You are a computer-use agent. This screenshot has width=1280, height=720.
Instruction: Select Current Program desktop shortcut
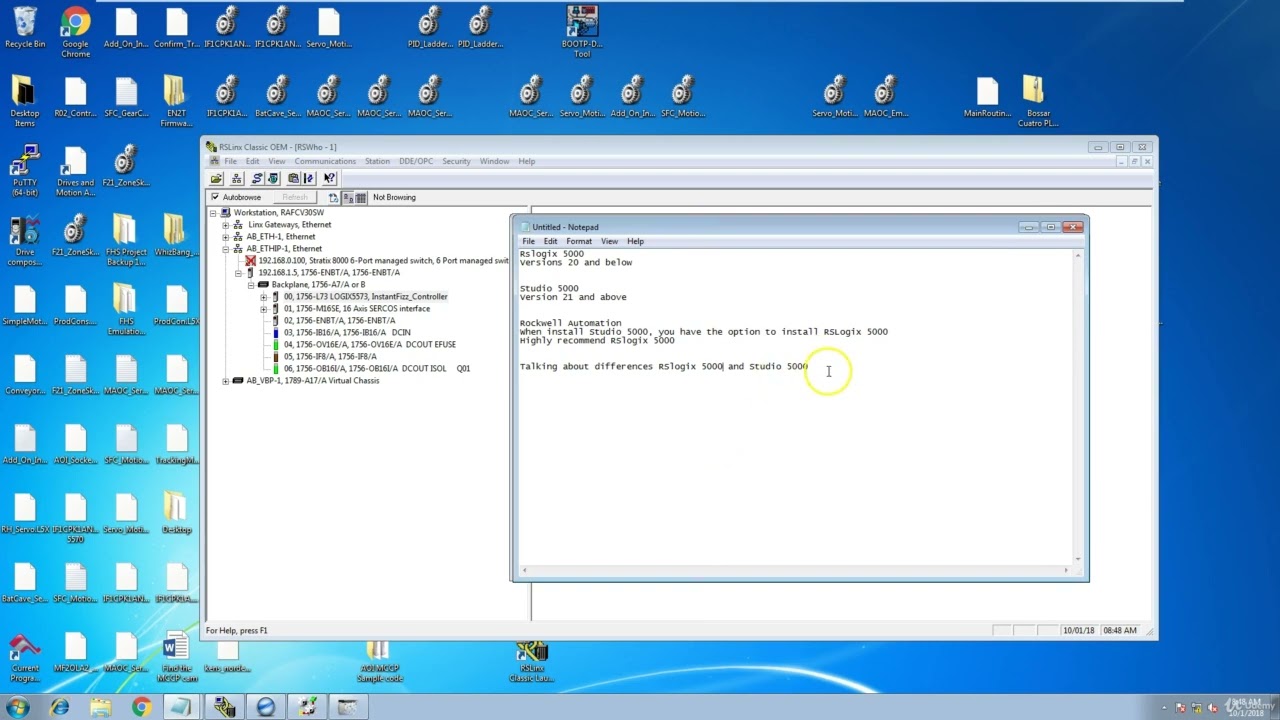click(x=25, y=658)
